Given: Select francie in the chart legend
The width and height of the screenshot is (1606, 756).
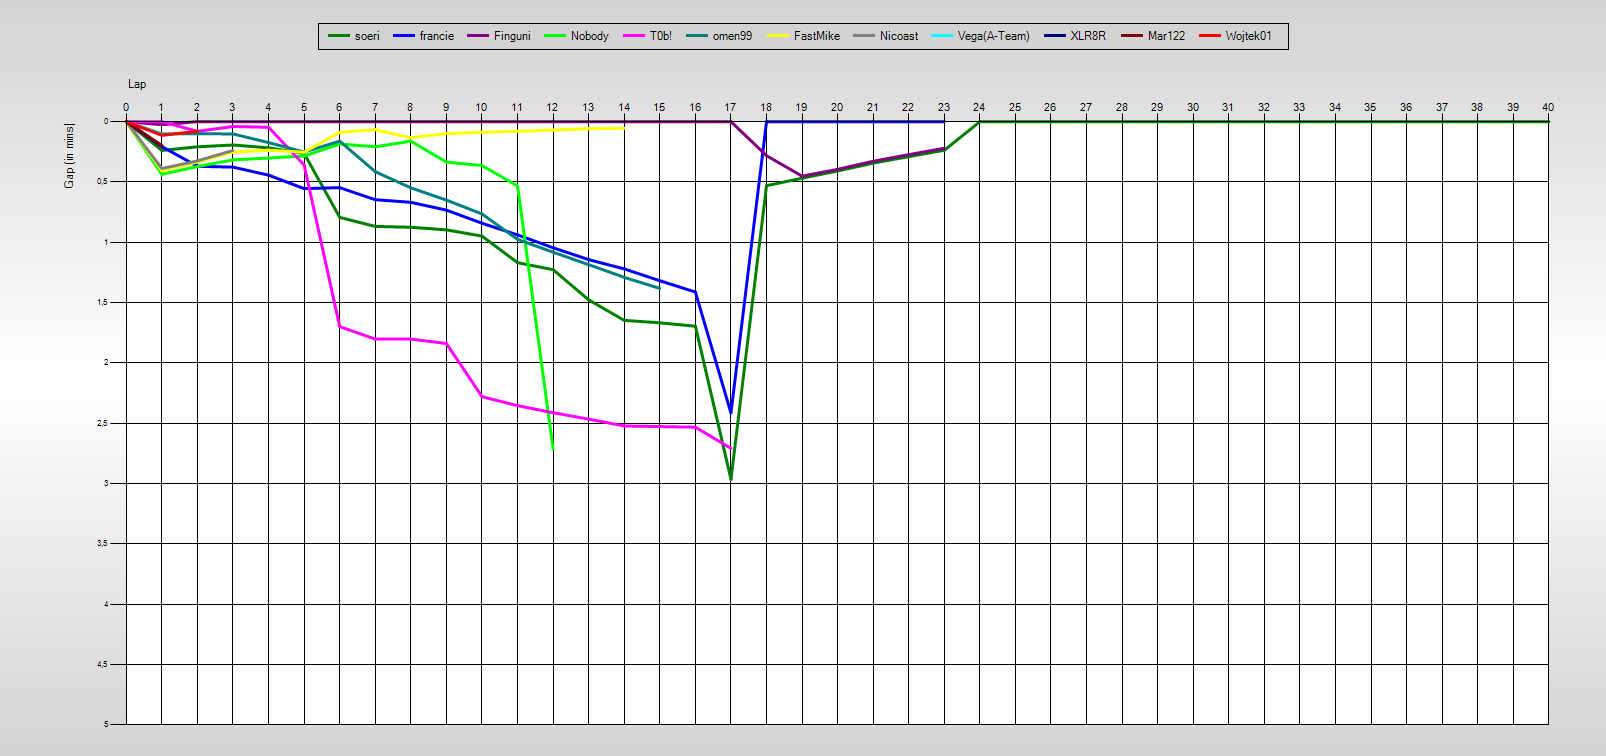Looking at the screenshot, I should click(x=436, y=36).
